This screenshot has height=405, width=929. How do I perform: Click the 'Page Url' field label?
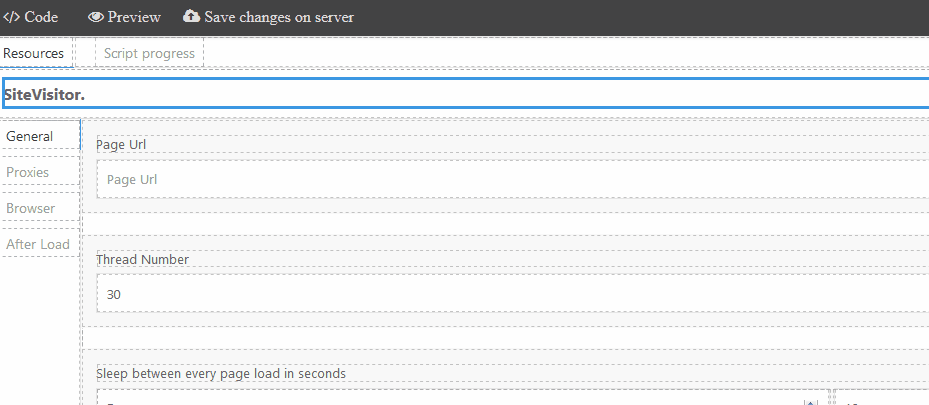point(123,145)
